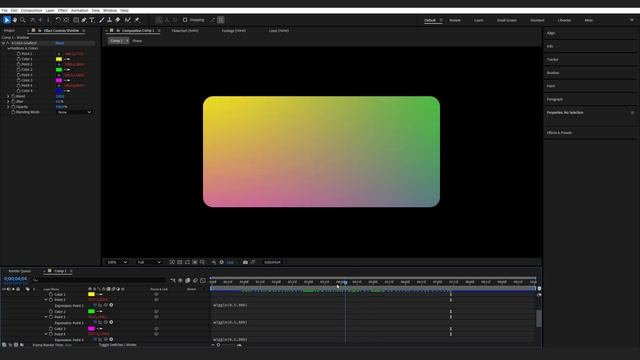Select the Selection arrow tool
Image resolution: width=640 pixels, height=360 pixels.
tap(7, 20)
